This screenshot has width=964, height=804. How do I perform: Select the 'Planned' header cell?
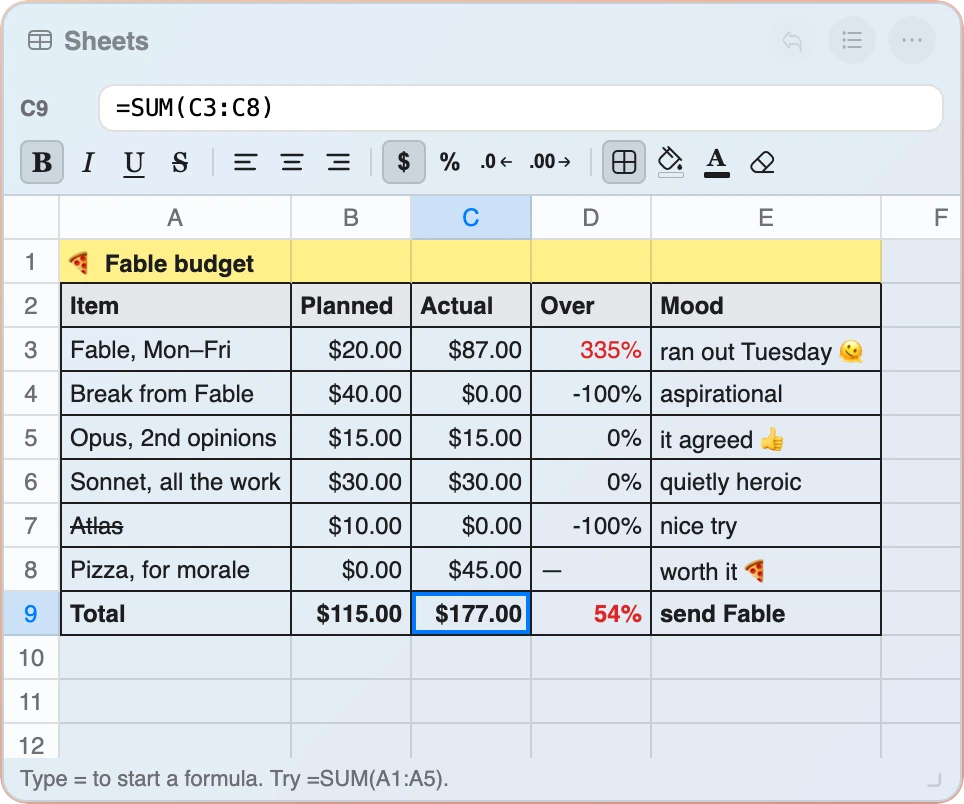coord(351,305)
